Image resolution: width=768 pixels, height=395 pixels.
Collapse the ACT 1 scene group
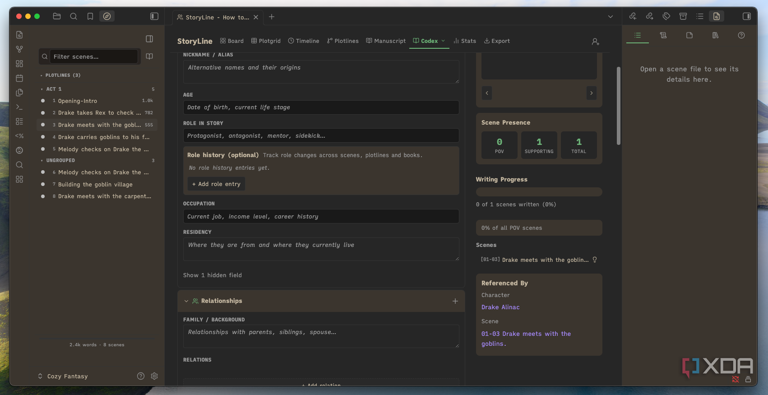pyautogui.click(x=51, y=89)
